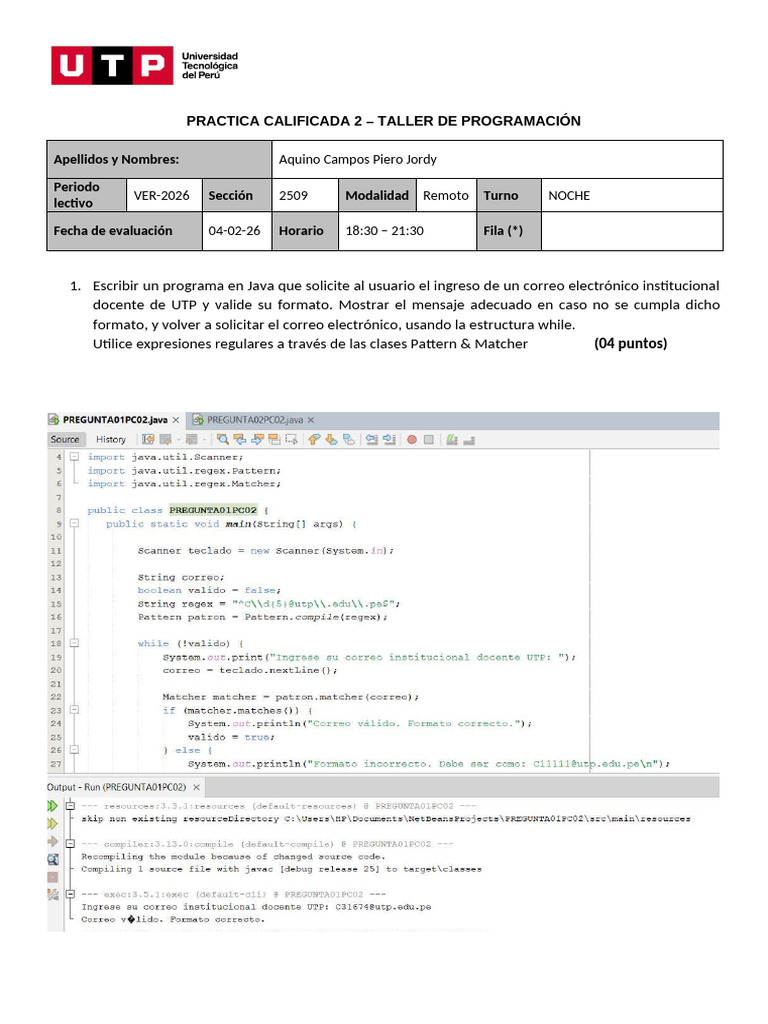Start macro recording red circle
Viewport: 768px width, 1024px height.
click(412, 440)
